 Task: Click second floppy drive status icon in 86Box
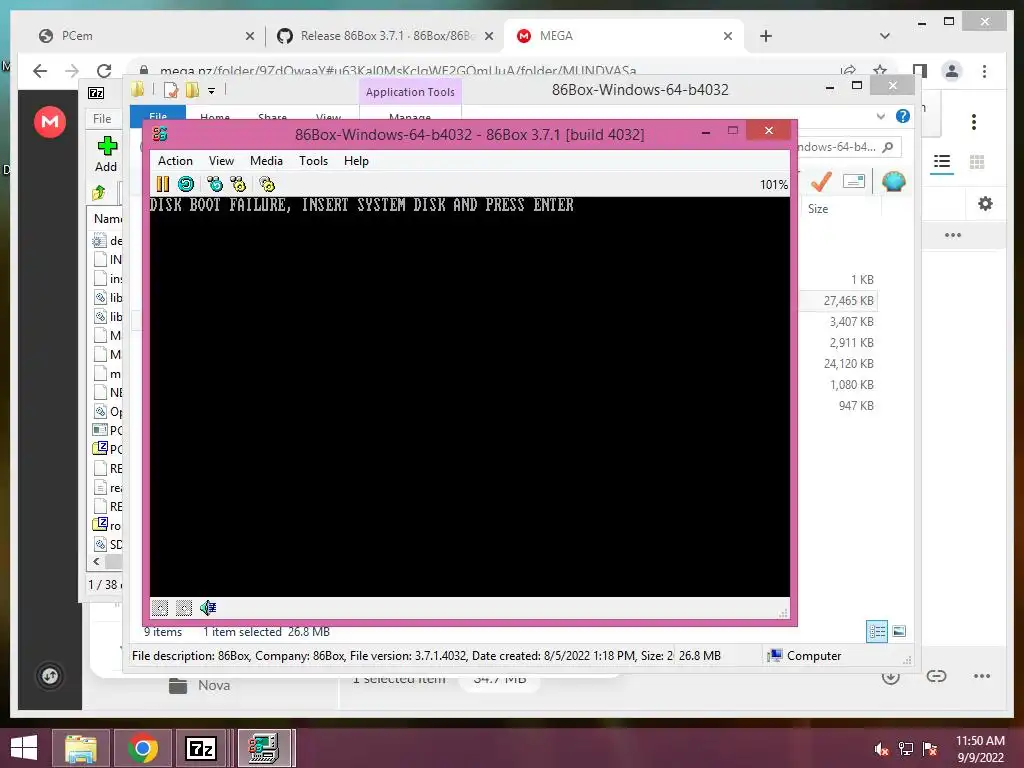click(184, 608)
